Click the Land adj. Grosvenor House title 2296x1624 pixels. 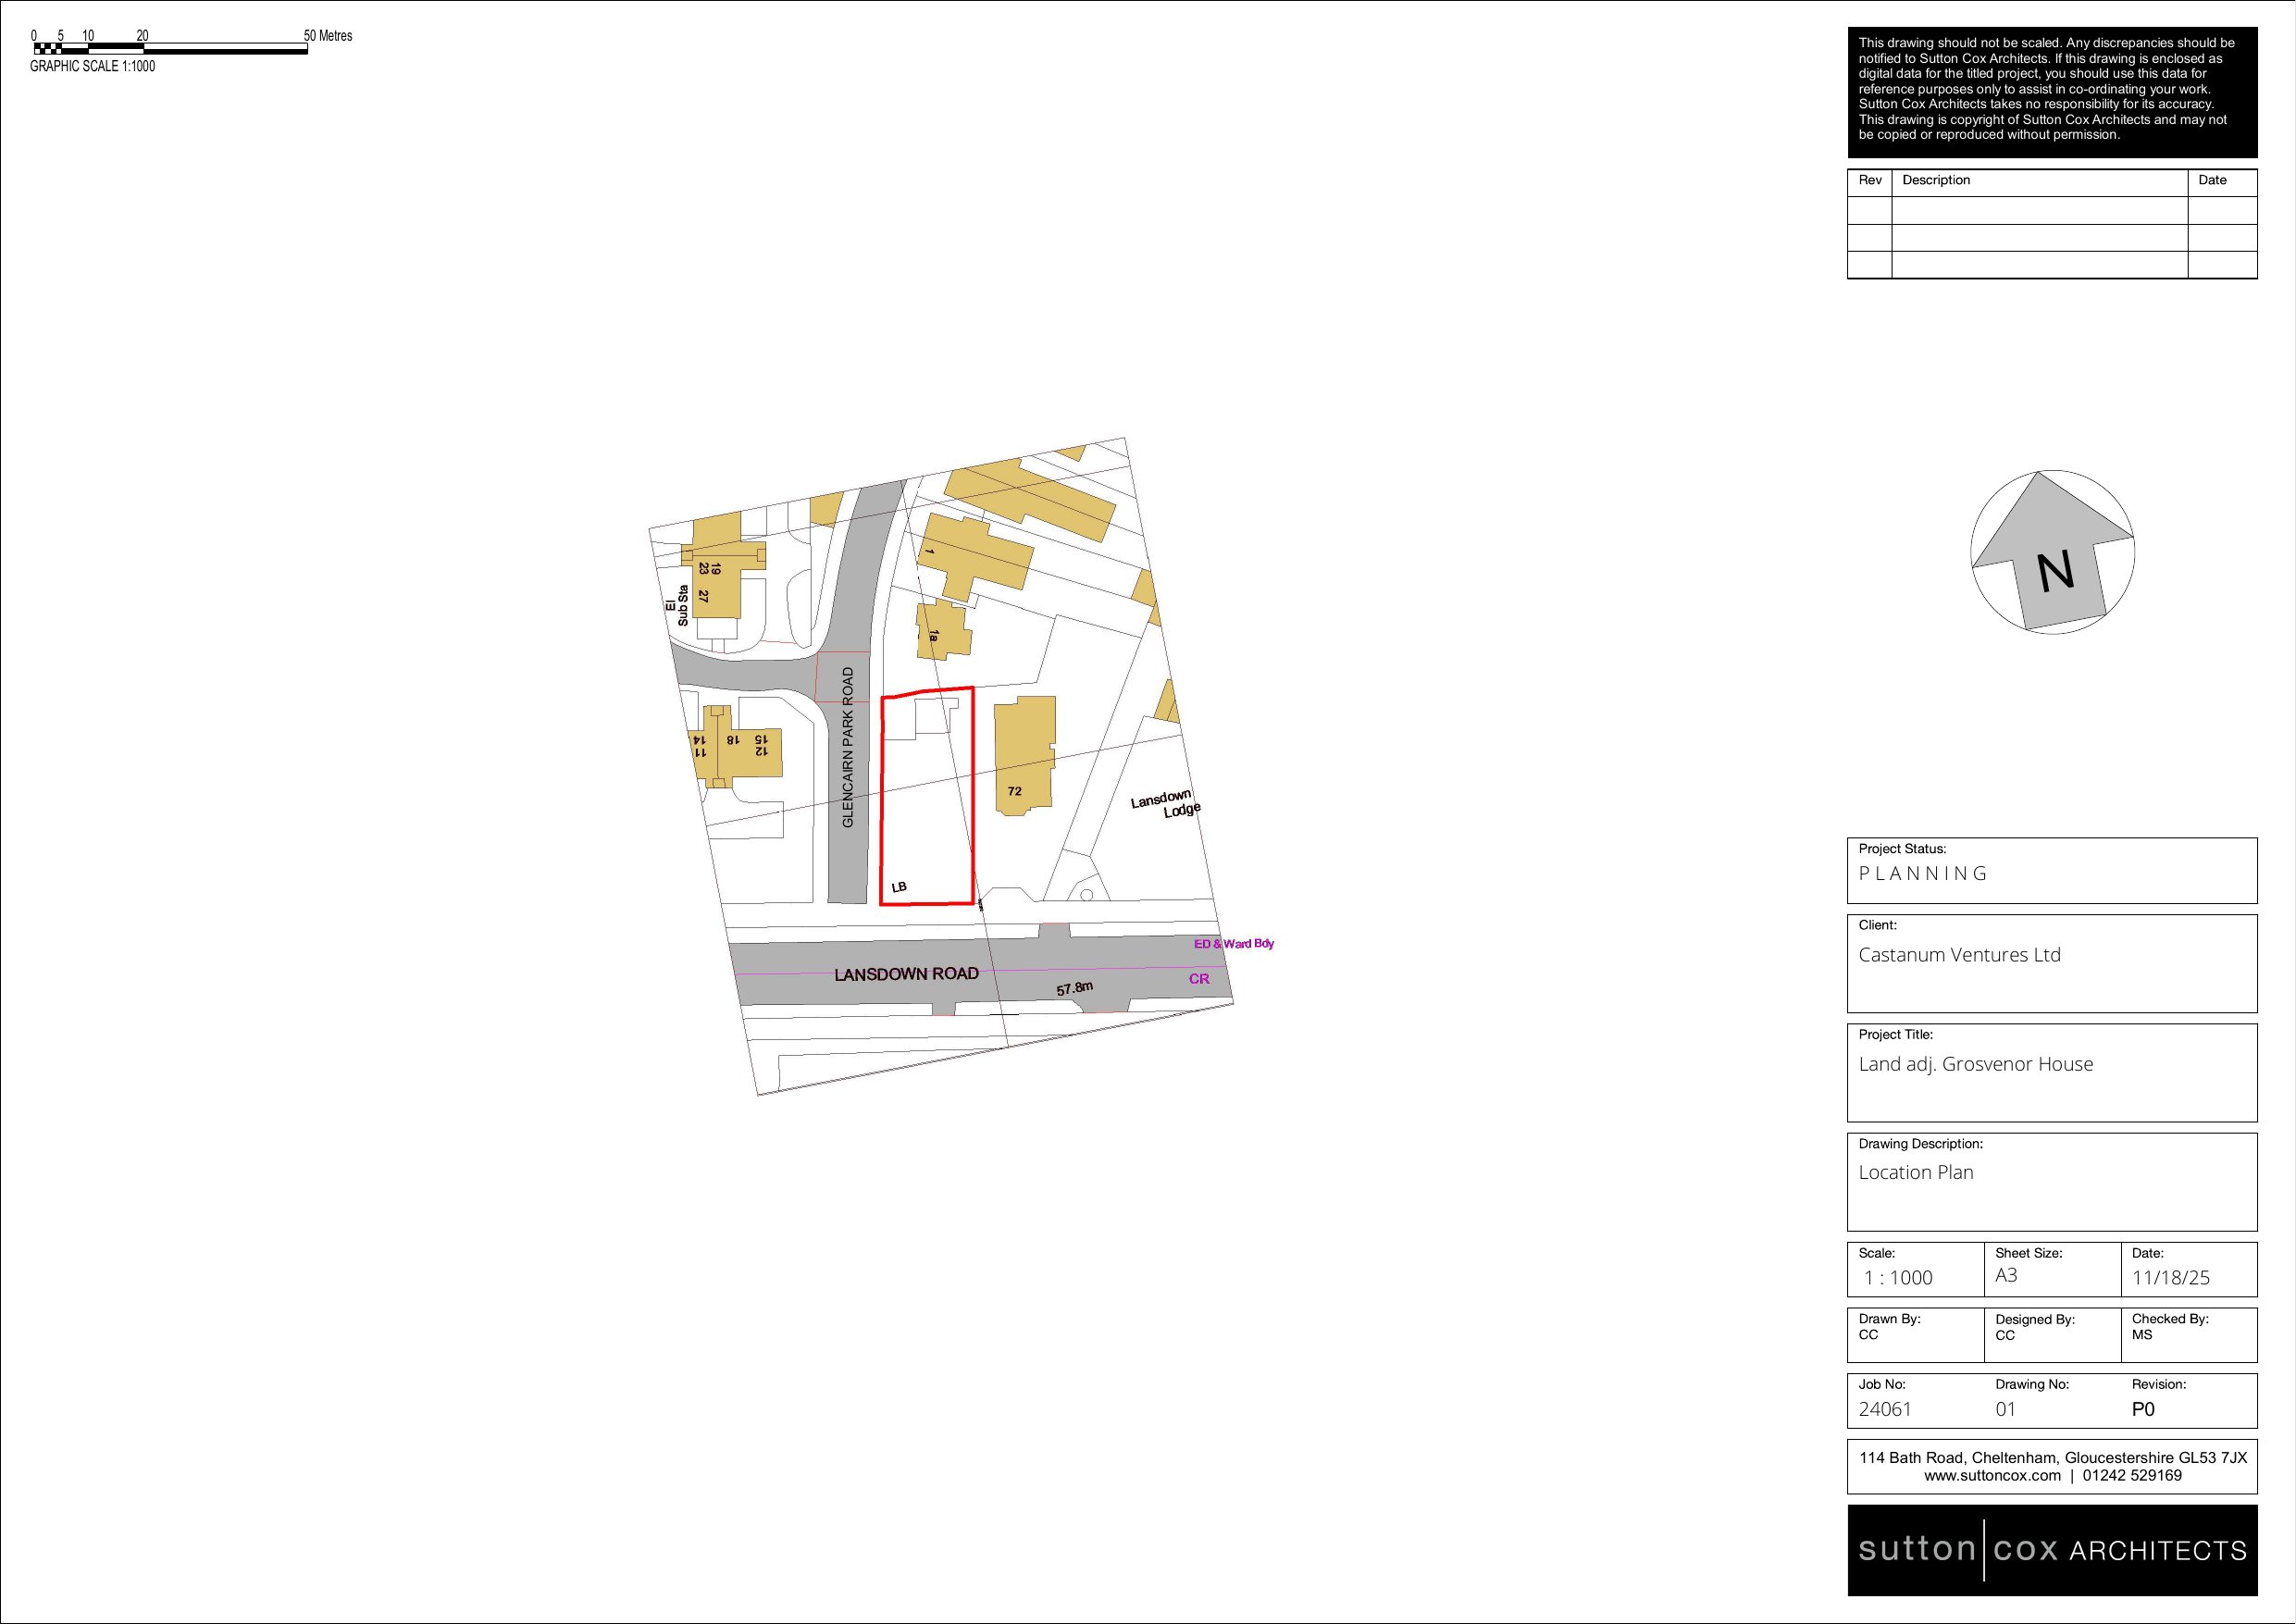point(1975,1064)
